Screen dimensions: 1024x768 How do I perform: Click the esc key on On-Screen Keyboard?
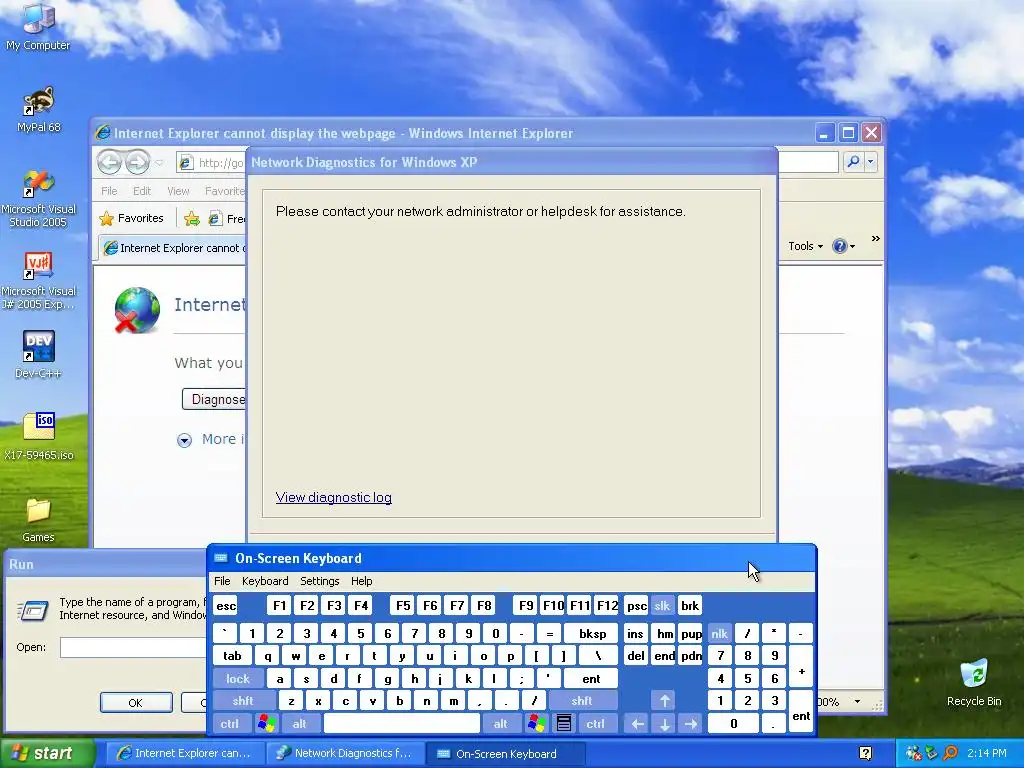tap(226, 605)
